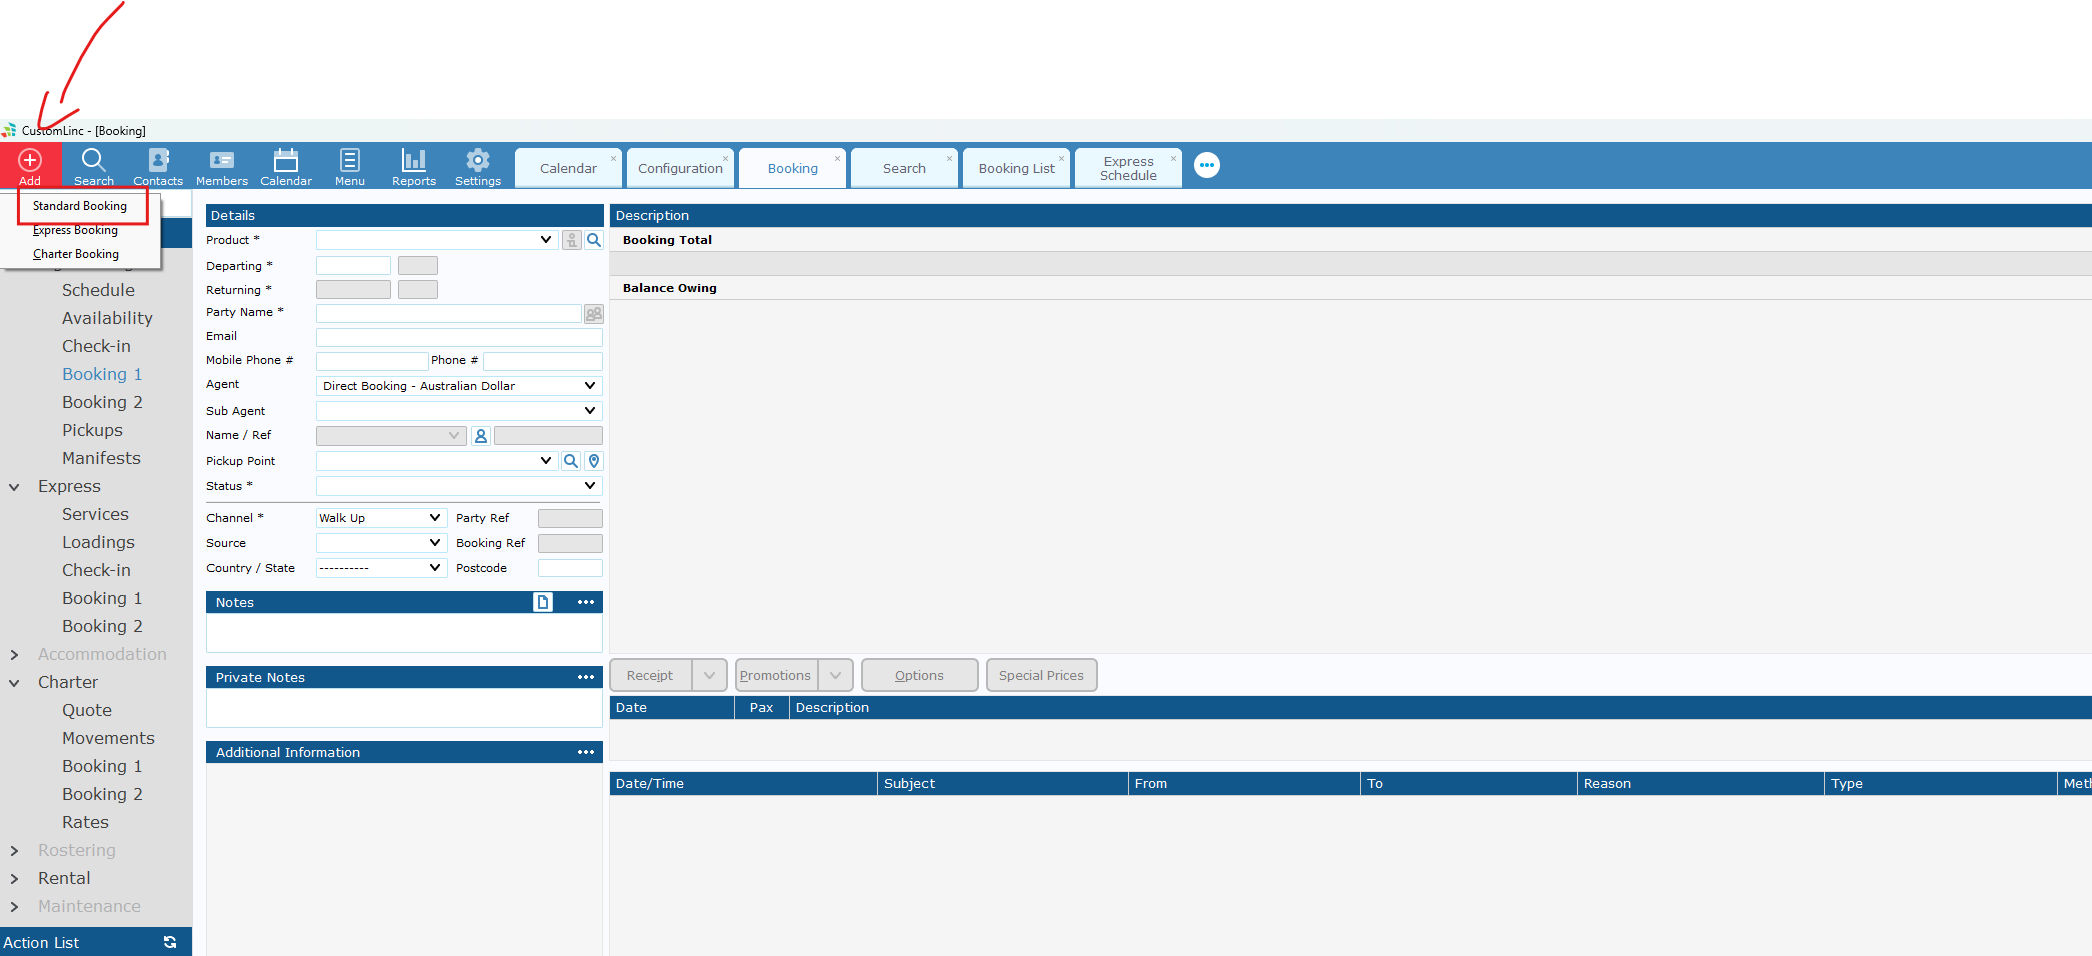This screenshot has height=956, width=2092.
Task: Close the Booking List tab
Action: 1062,158
